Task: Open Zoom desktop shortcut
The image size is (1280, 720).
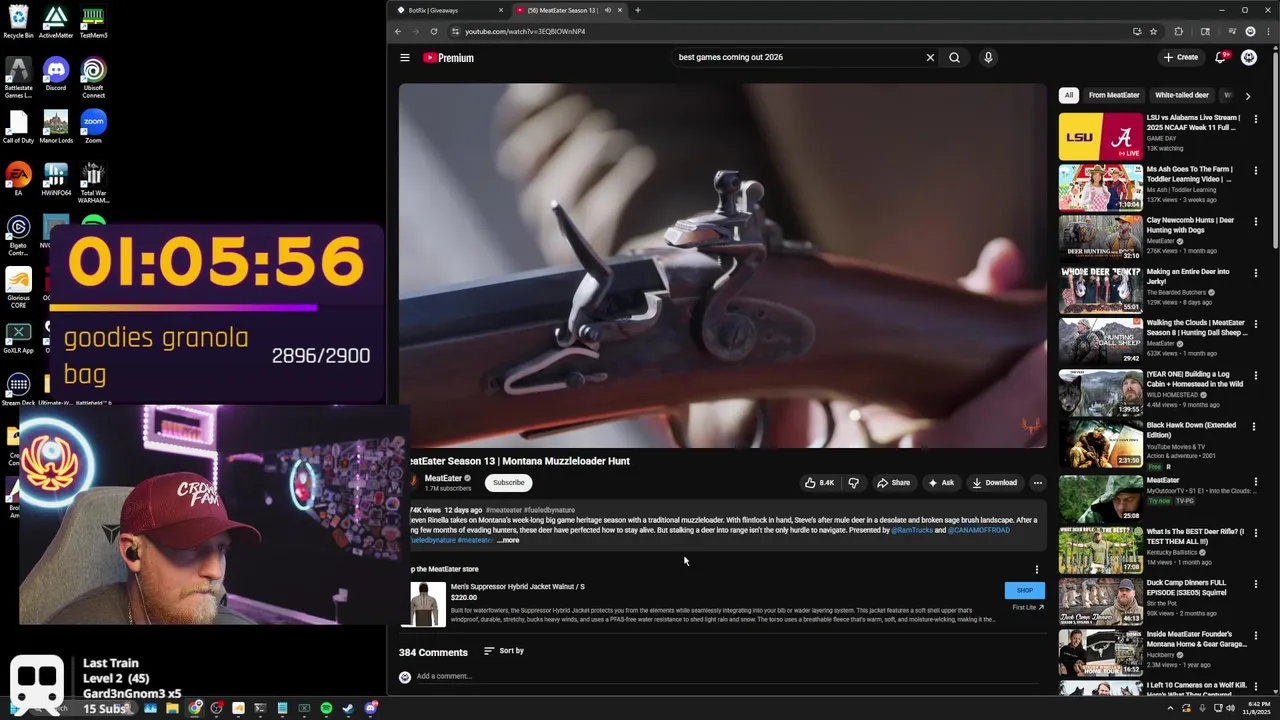Action: point(93,127)
